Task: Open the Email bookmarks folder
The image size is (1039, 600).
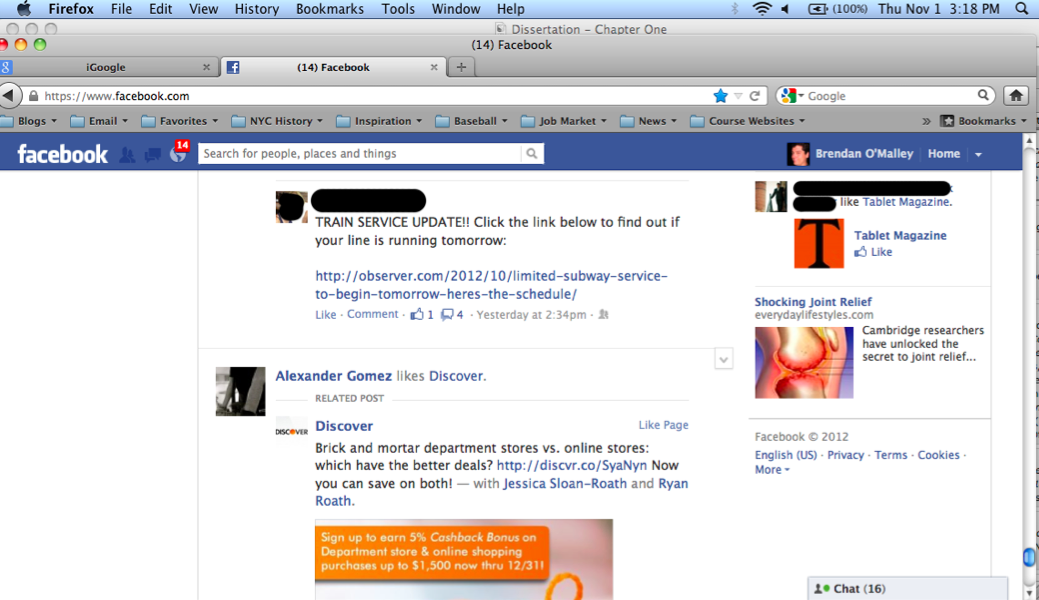Action: click(x=99, y=121)
